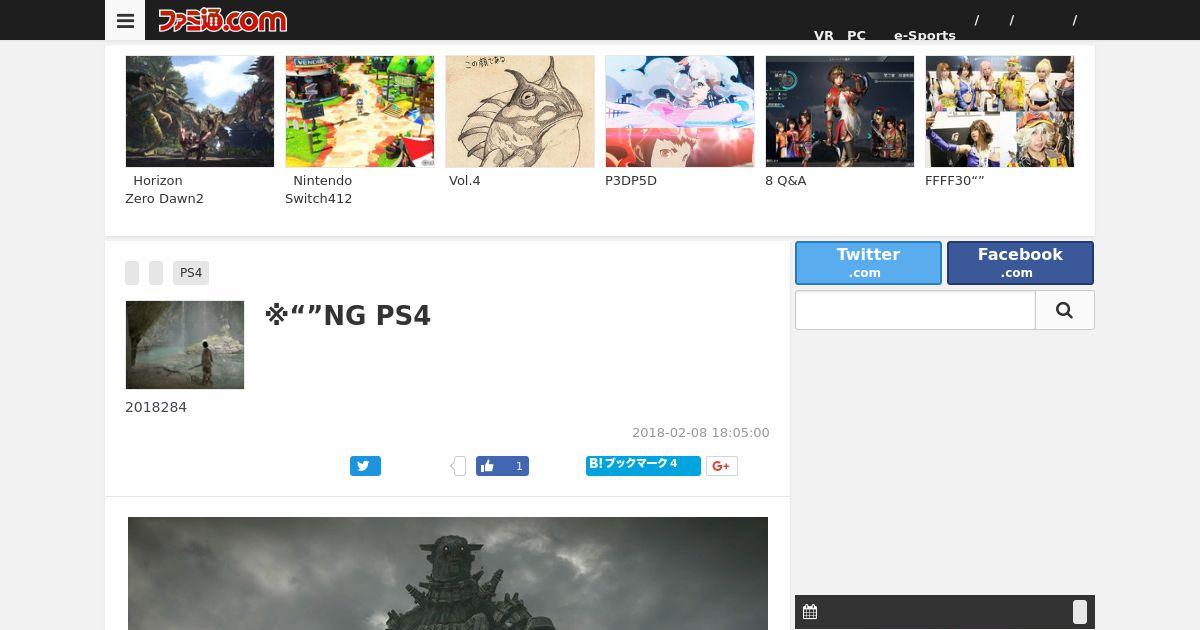Open the FFFF30 cosplay article thumbnail
The height and width of the screenshot is (630, 1200).
click(1000, 111)
